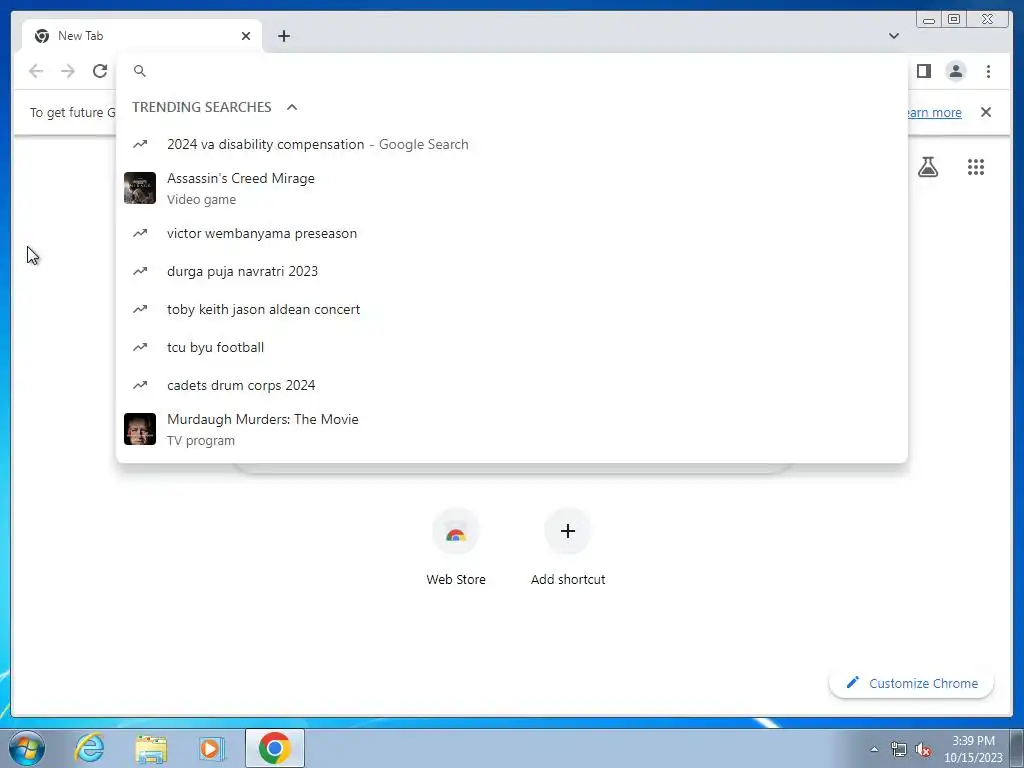Open the Web Store shortcut
Image resolution: width=1024 pixels, height=768 pixels.
click(456, 547)
